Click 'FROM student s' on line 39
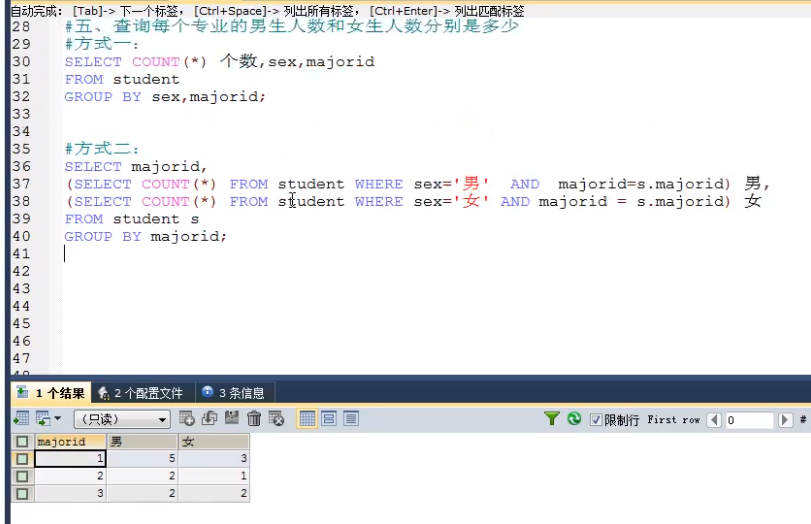 (x=132, y=219)
